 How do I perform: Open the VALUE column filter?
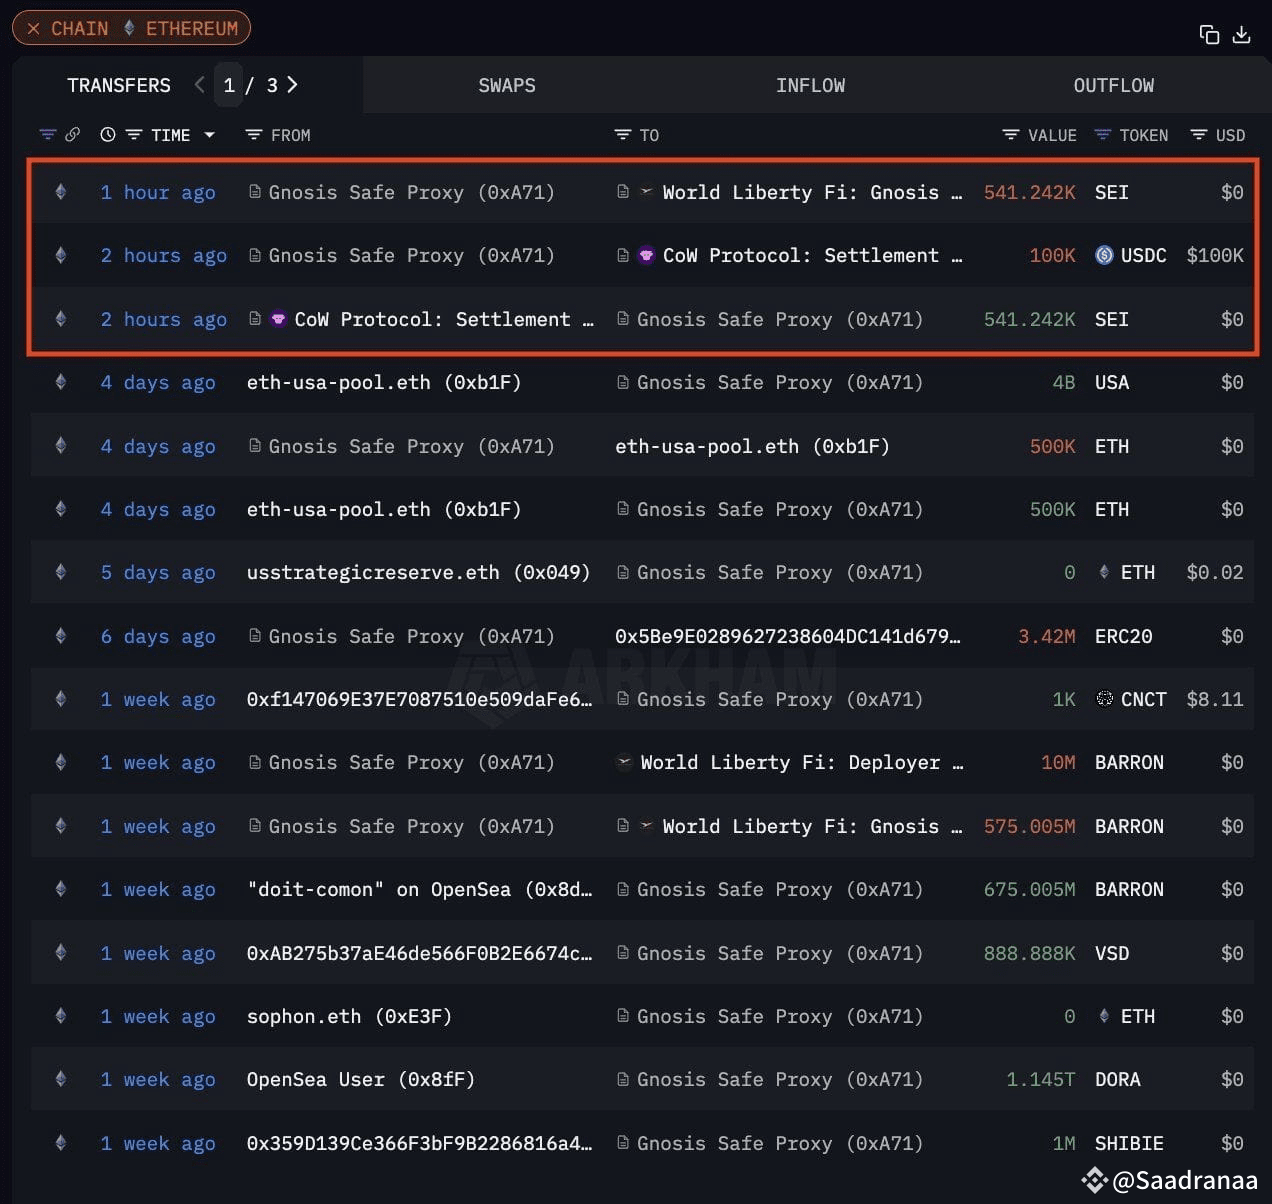pyautogui.click(x=1011, y=134)
